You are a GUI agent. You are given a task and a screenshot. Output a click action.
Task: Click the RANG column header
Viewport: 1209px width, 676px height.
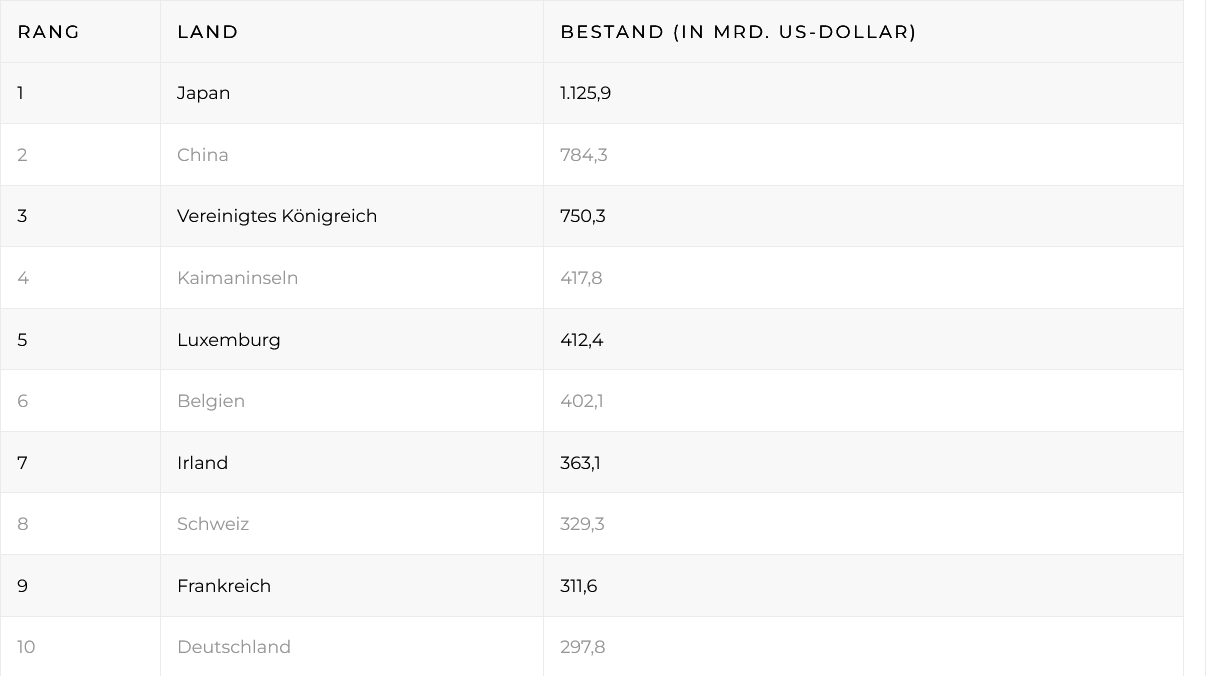pos(49,32)
